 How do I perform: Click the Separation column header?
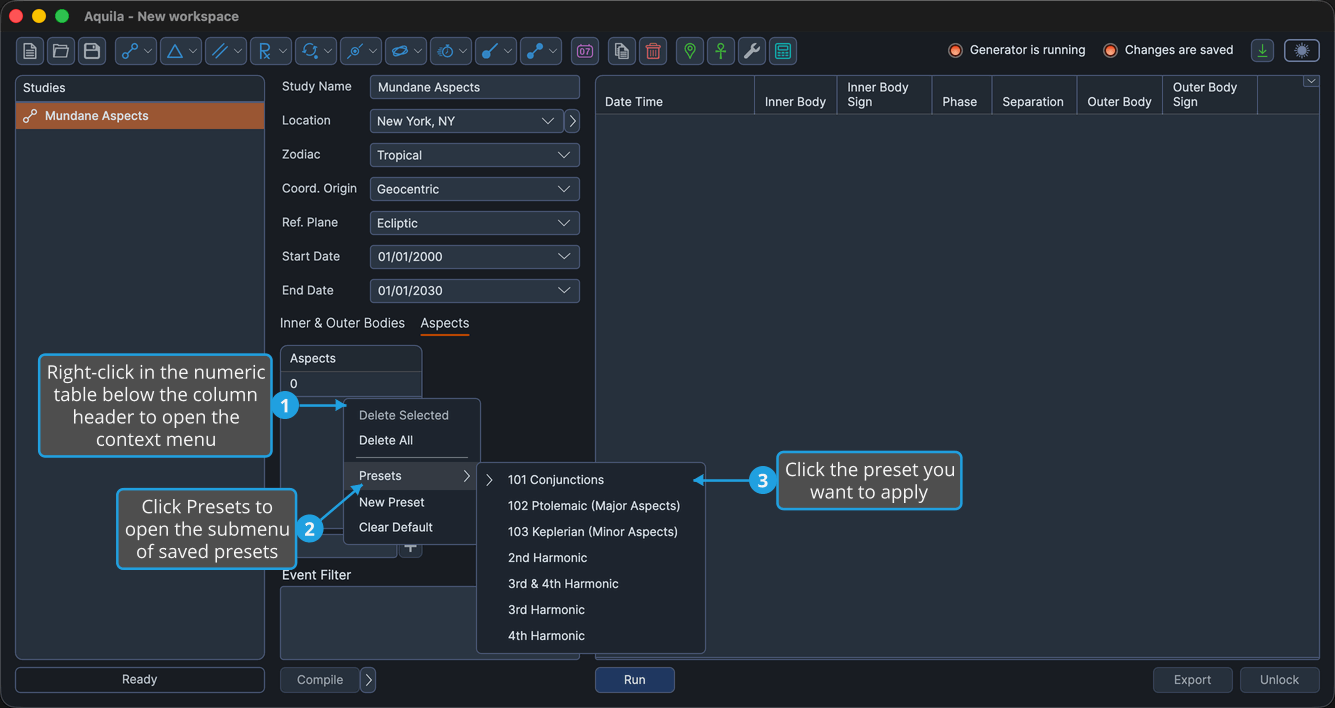point(1033,95)
